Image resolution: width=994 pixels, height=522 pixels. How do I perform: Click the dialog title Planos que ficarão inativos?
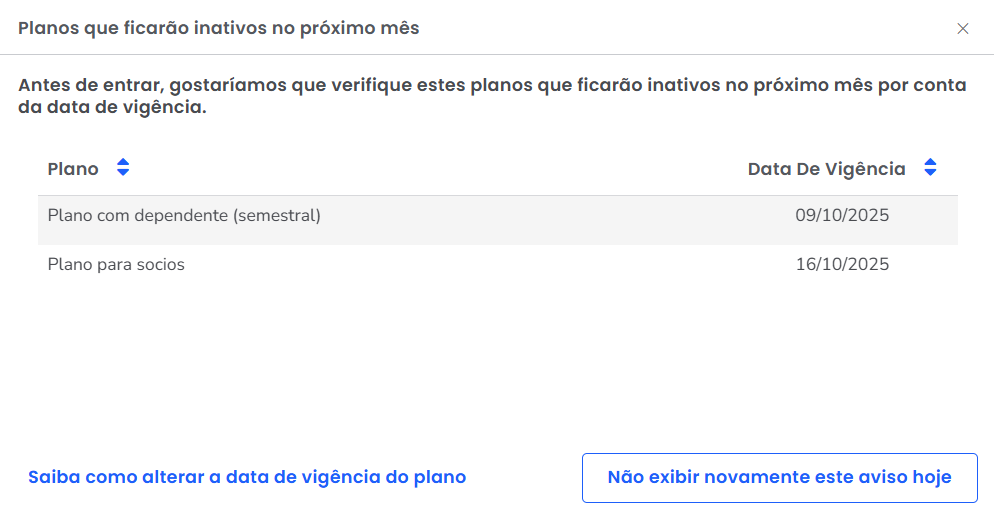pos(218,28)
